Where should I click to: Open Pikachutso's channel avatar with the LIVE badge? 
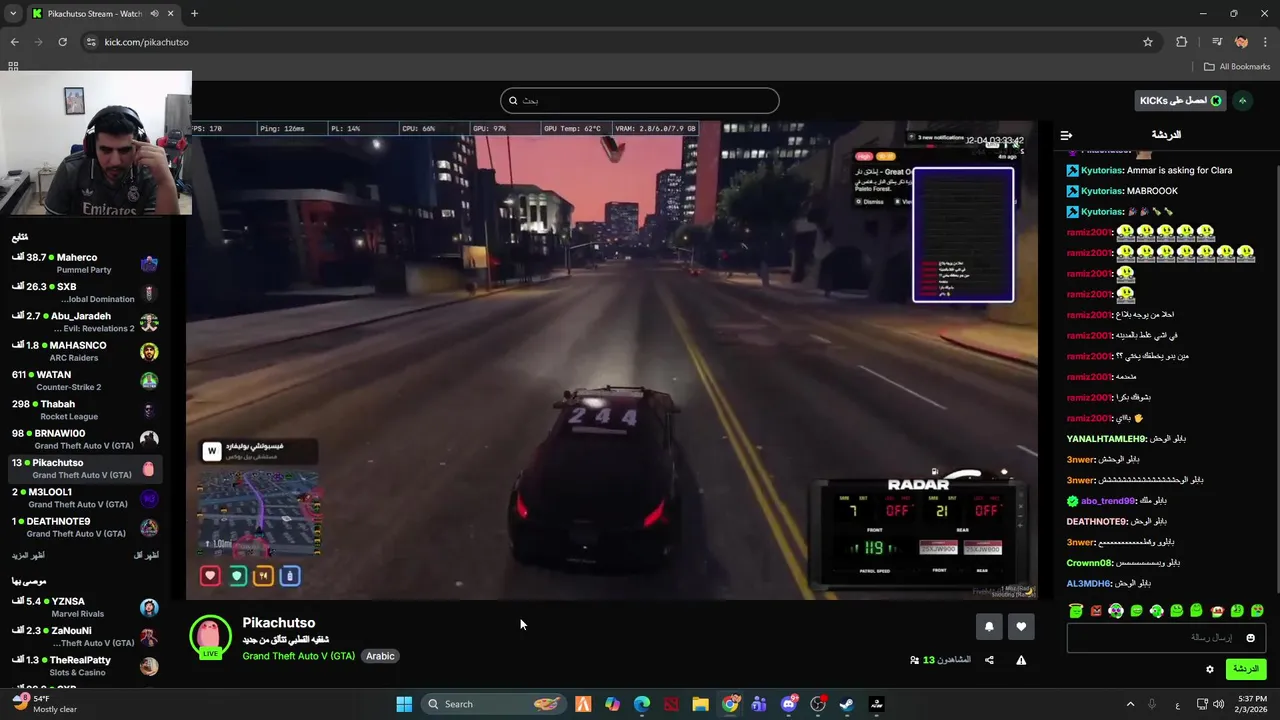(210, 637)
